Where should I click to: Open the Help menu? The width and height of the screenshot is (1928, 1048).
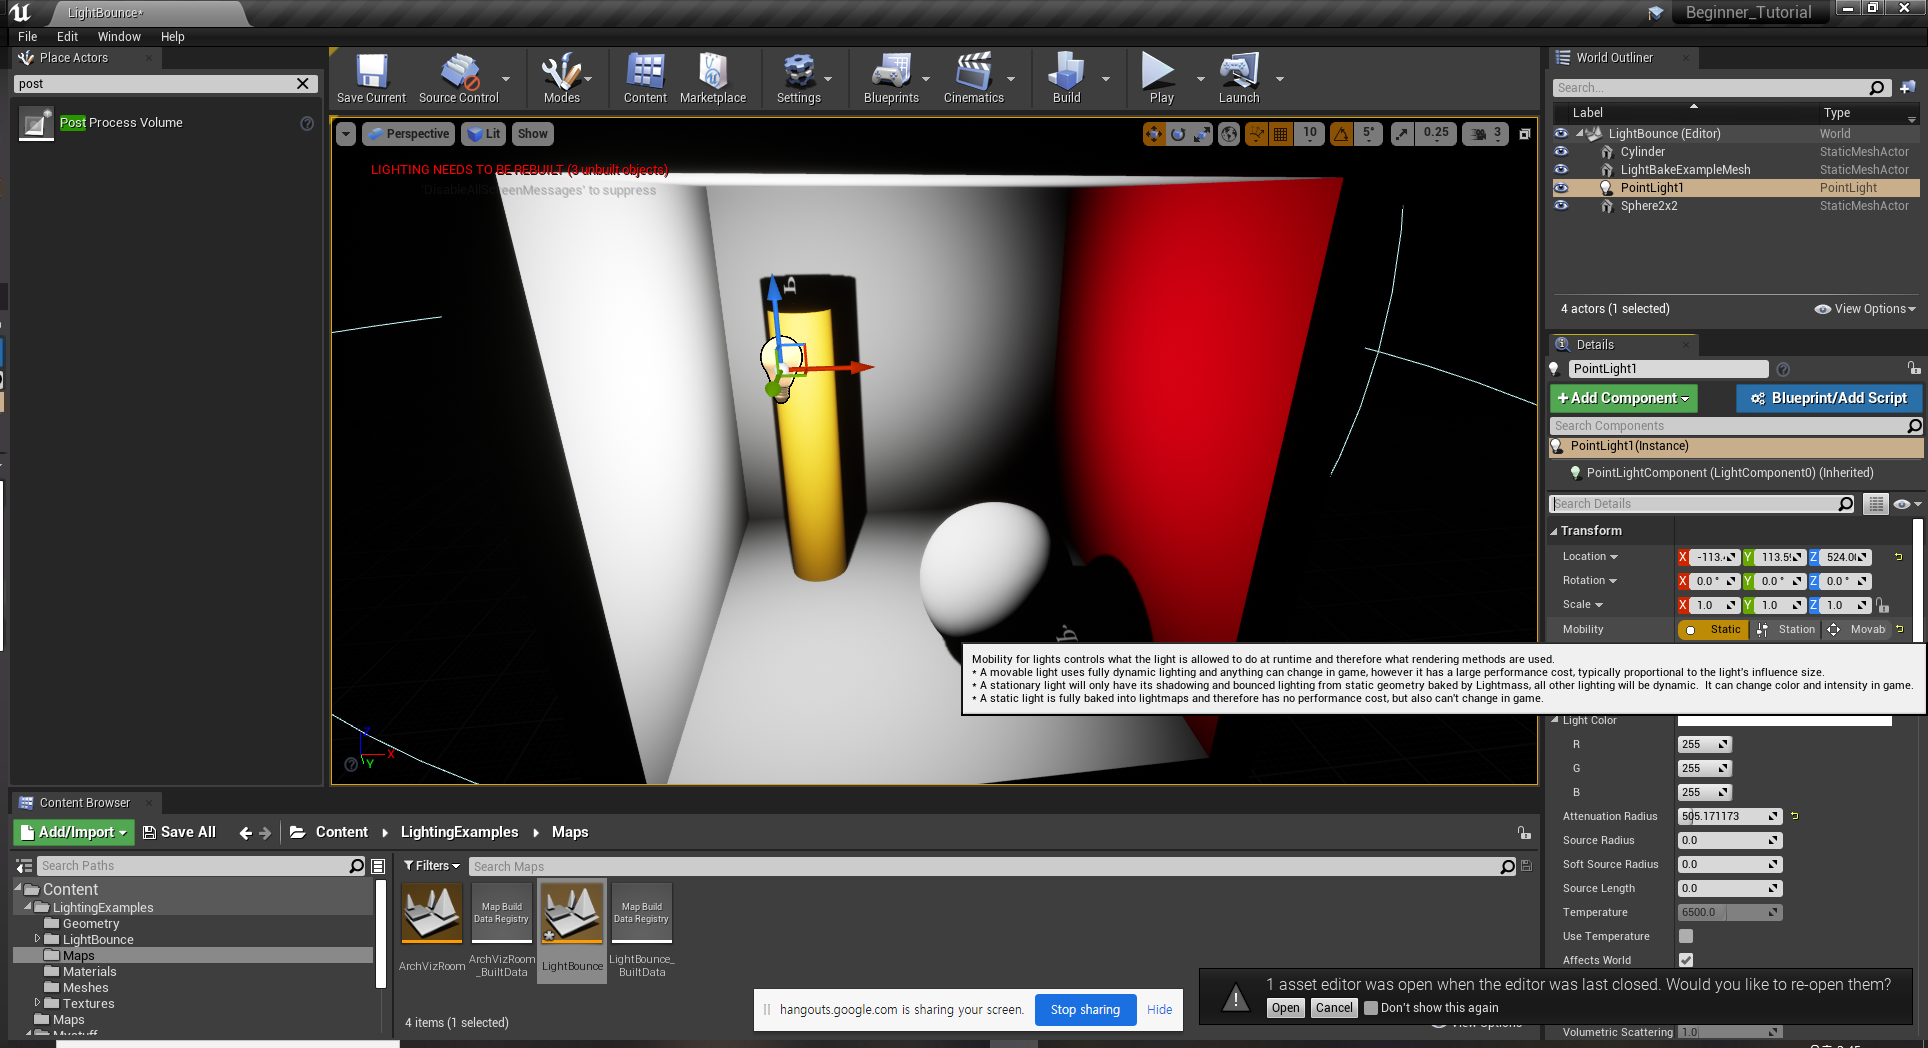(173, 36)
